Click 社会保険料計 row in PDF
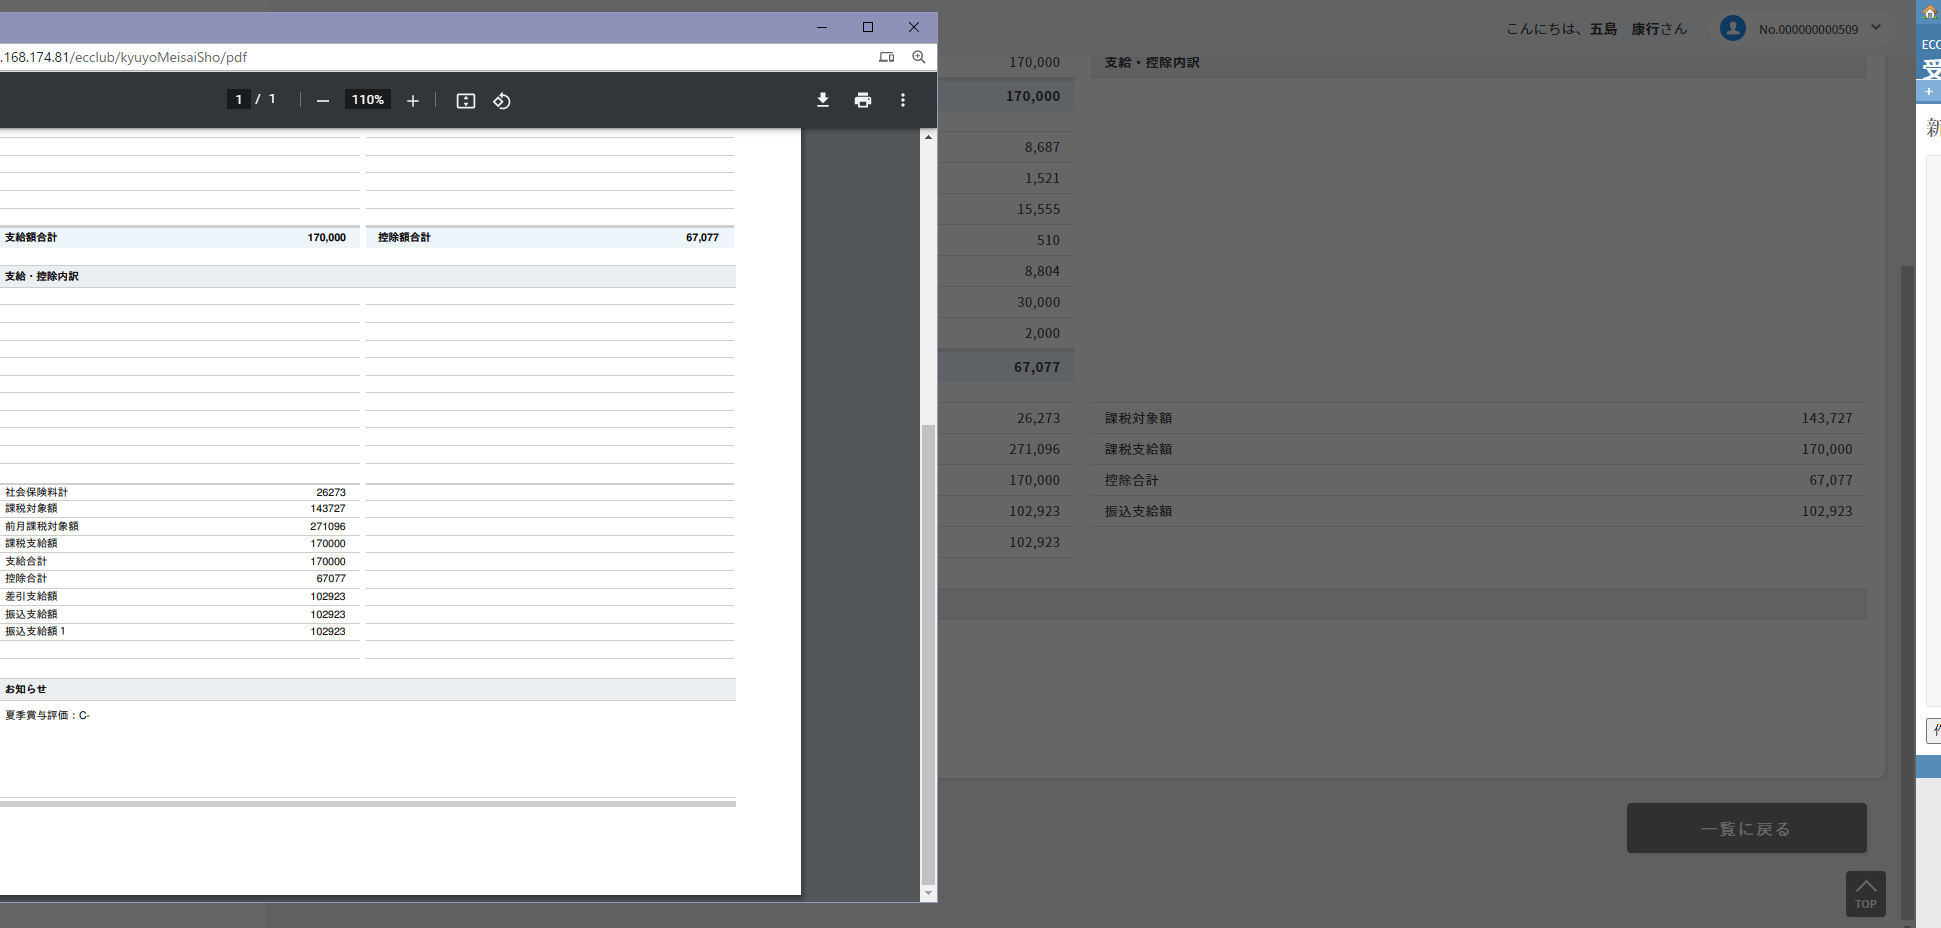1941x928 pixels. pyautogui.click(x=178, y=492)
